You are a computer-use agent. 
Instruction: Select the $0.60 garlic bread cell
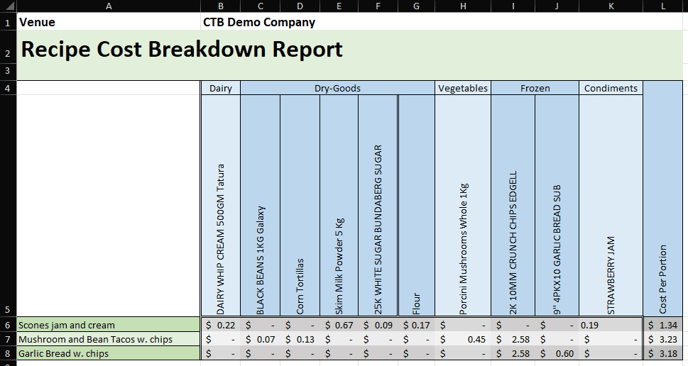(x=557, y=353)
